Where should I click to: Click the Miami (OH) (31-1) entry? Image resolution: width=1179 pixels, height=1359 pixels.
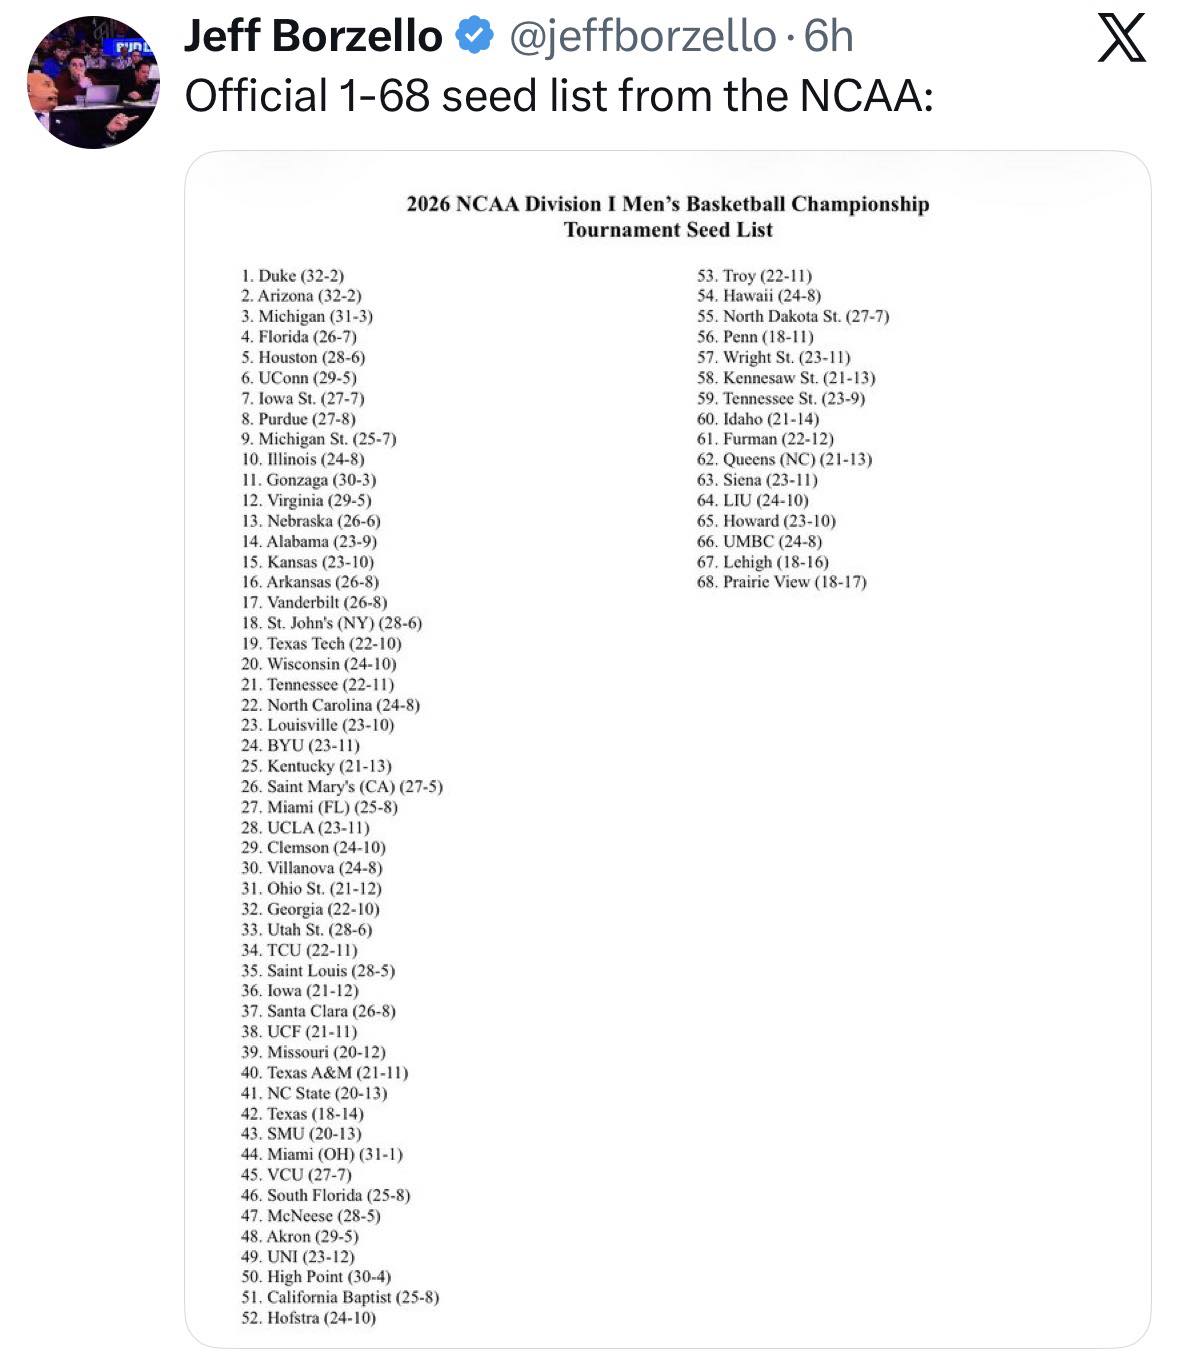coord(322,1154)
